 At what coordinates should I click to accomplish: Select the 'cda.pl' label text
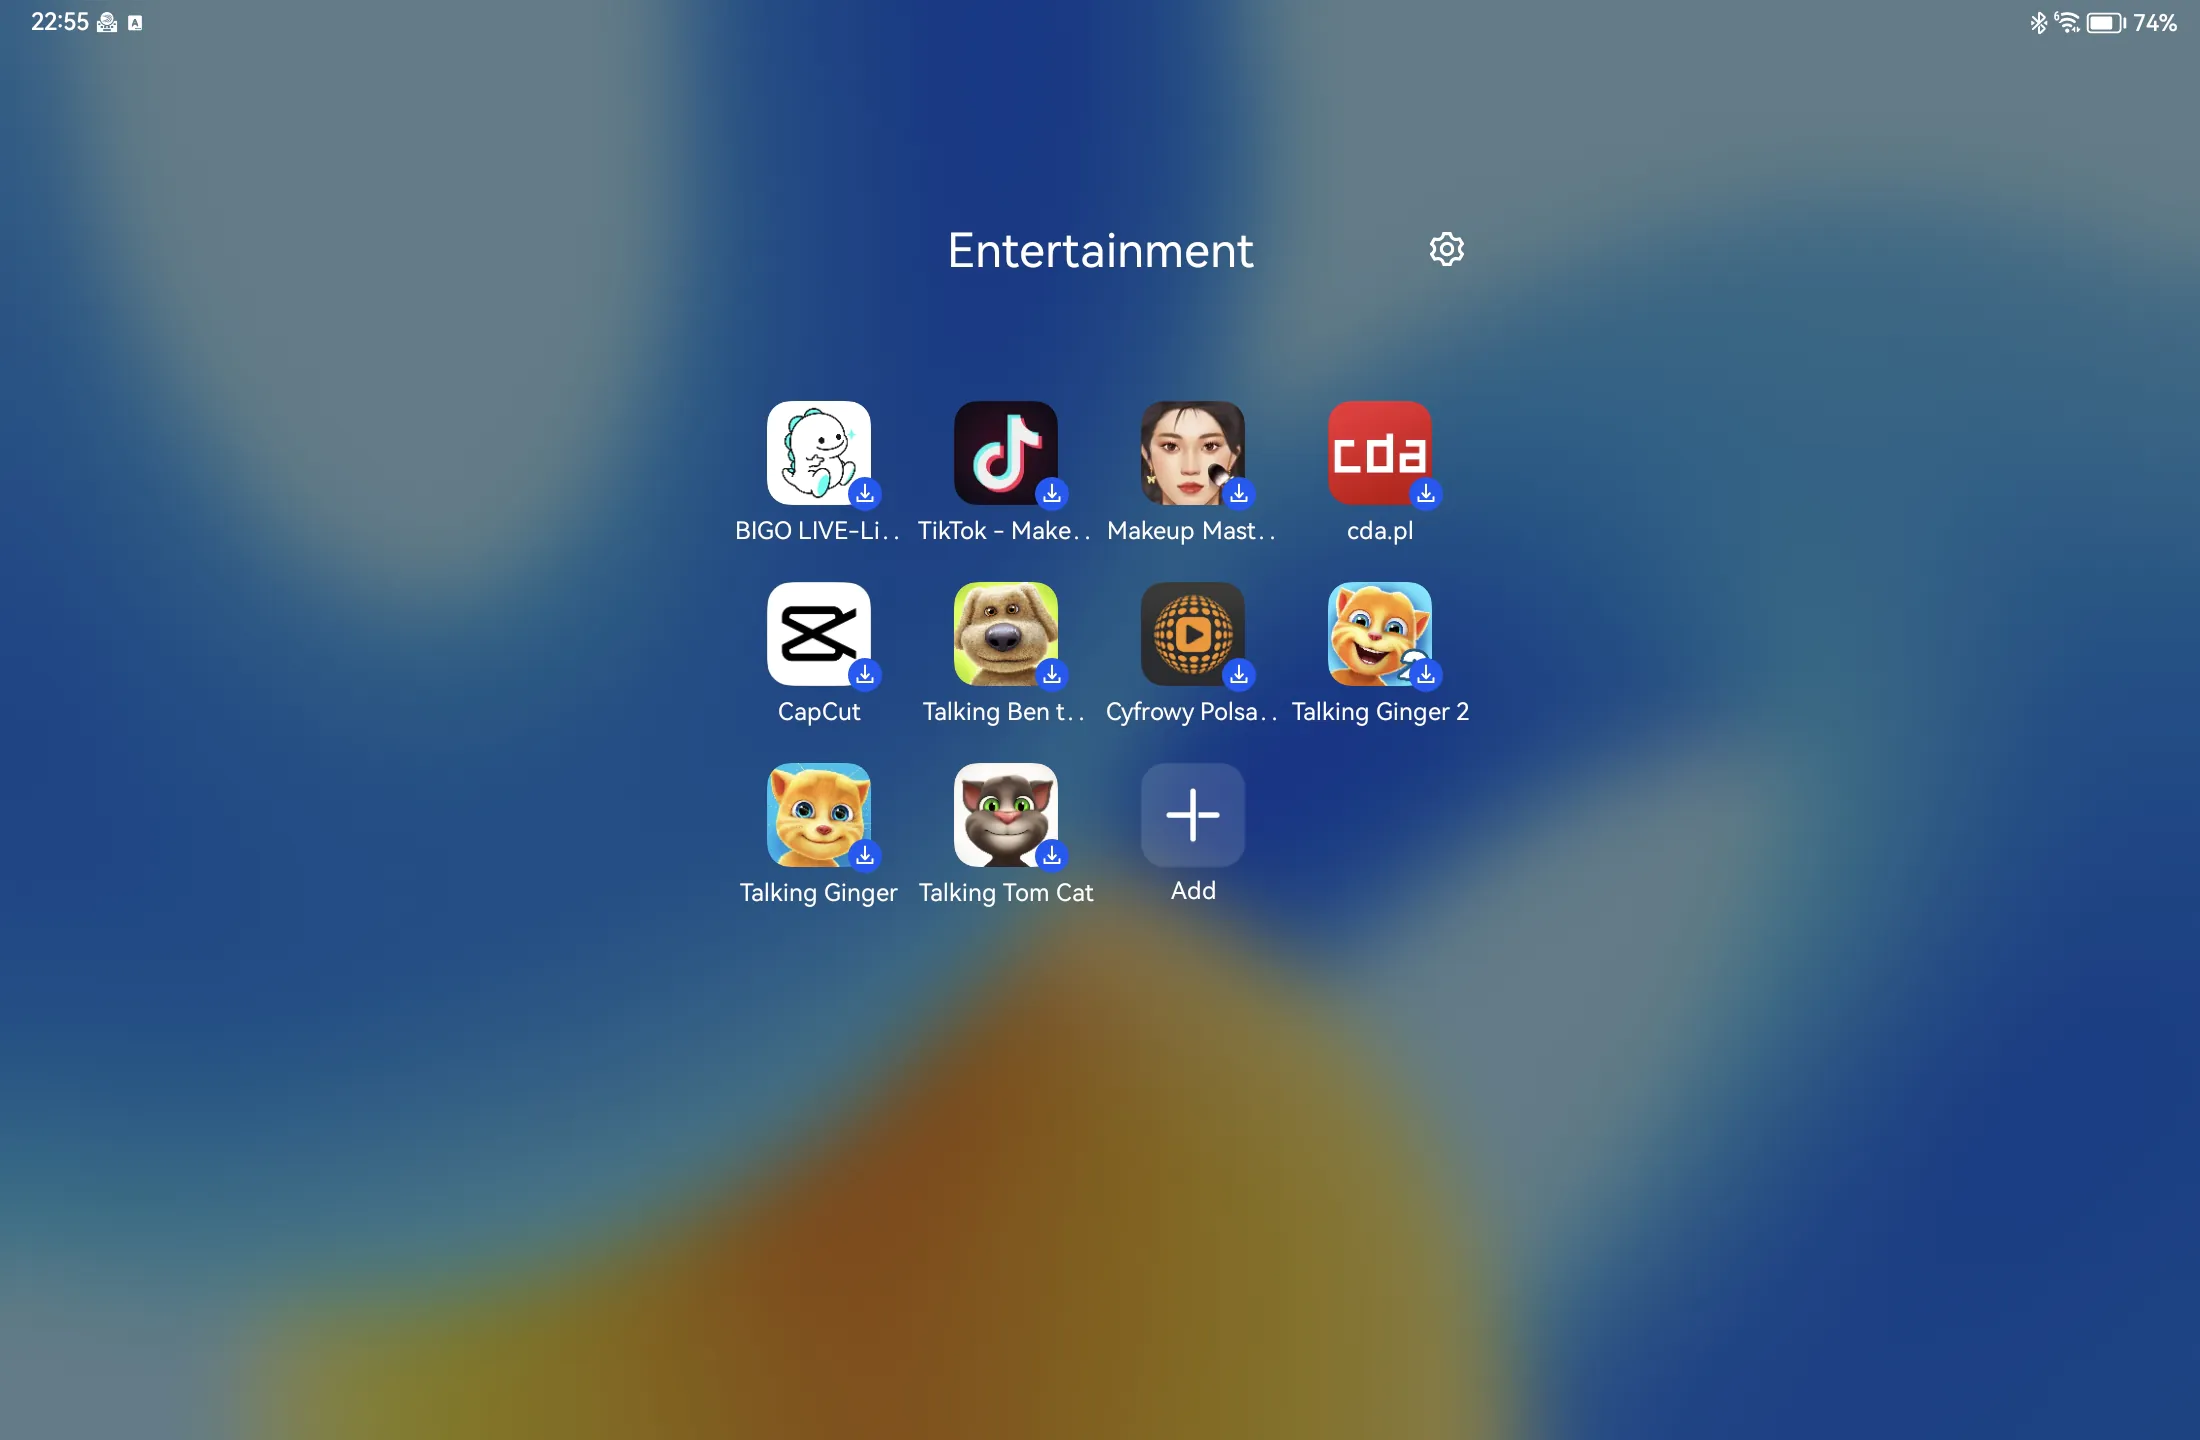[x=1380, y=531]
